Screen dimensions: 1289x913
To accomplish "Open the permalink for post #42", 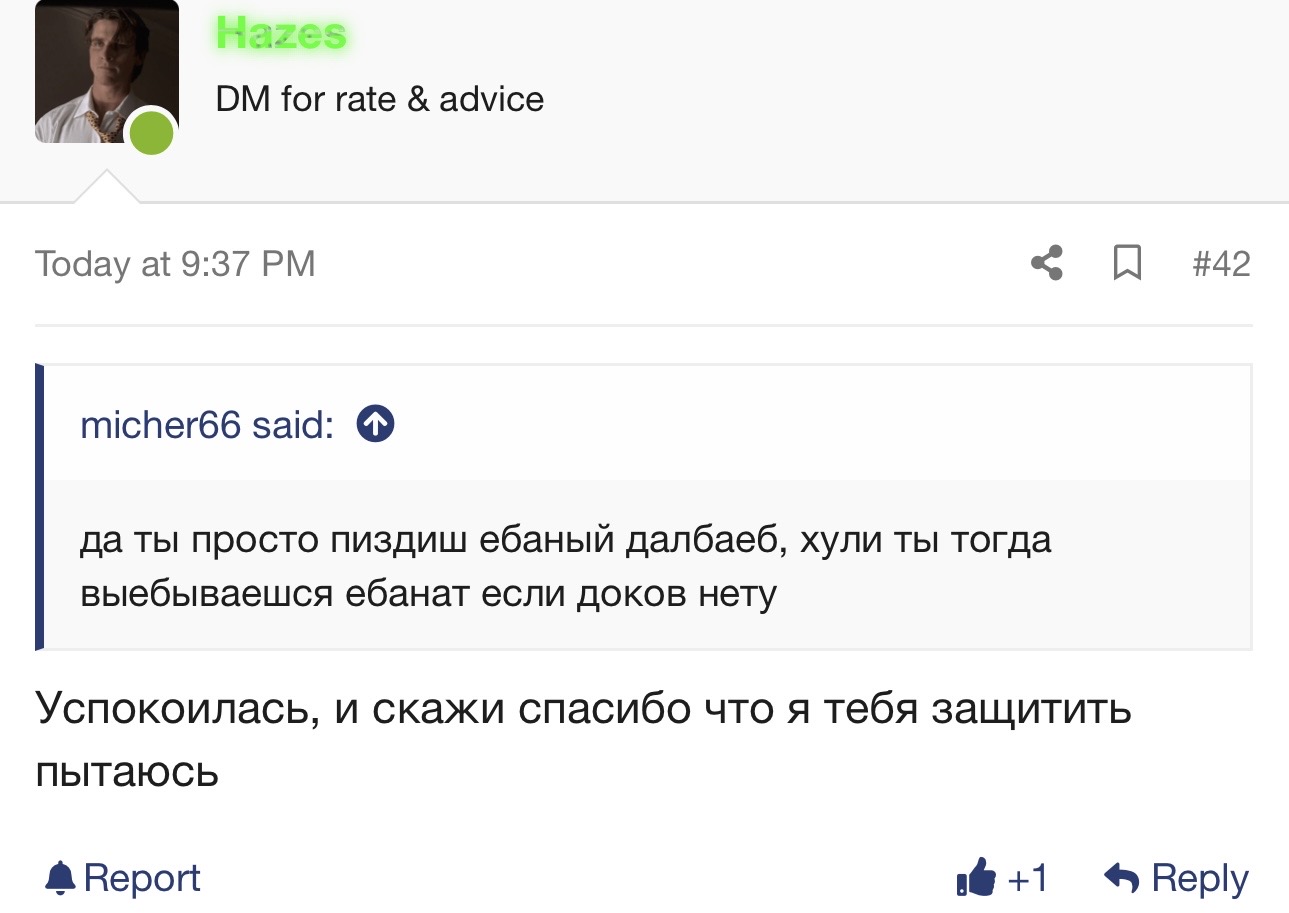I will pos(1221,264).
